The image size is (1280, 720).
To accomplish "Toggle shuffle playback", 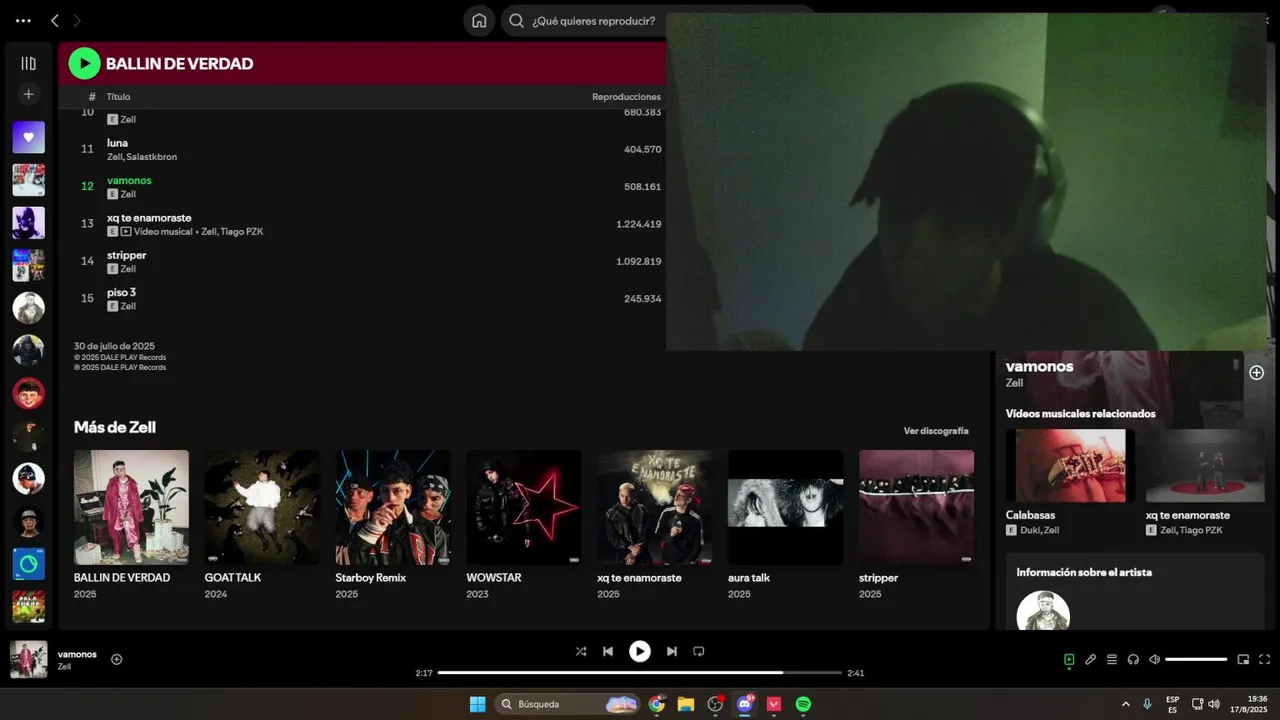I will (x=581, y=651).
